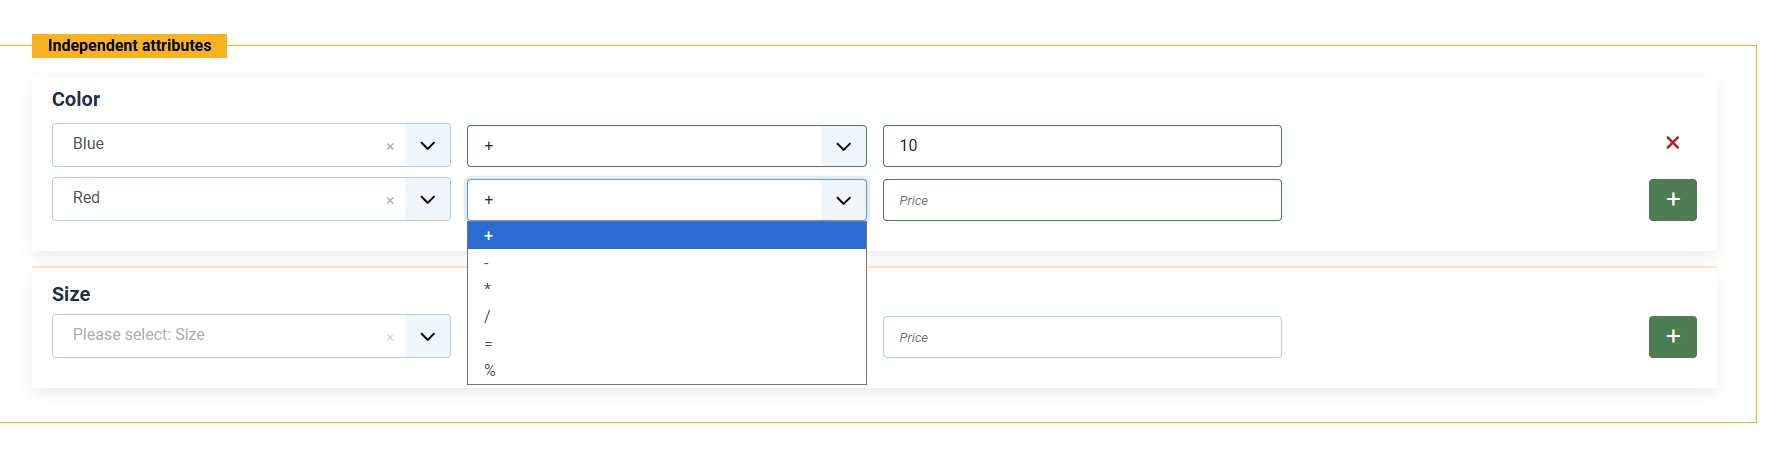This screenshot has height=468, width=1768.
Task: Choose the minus operator option
Action: click(x=666, y=263)
